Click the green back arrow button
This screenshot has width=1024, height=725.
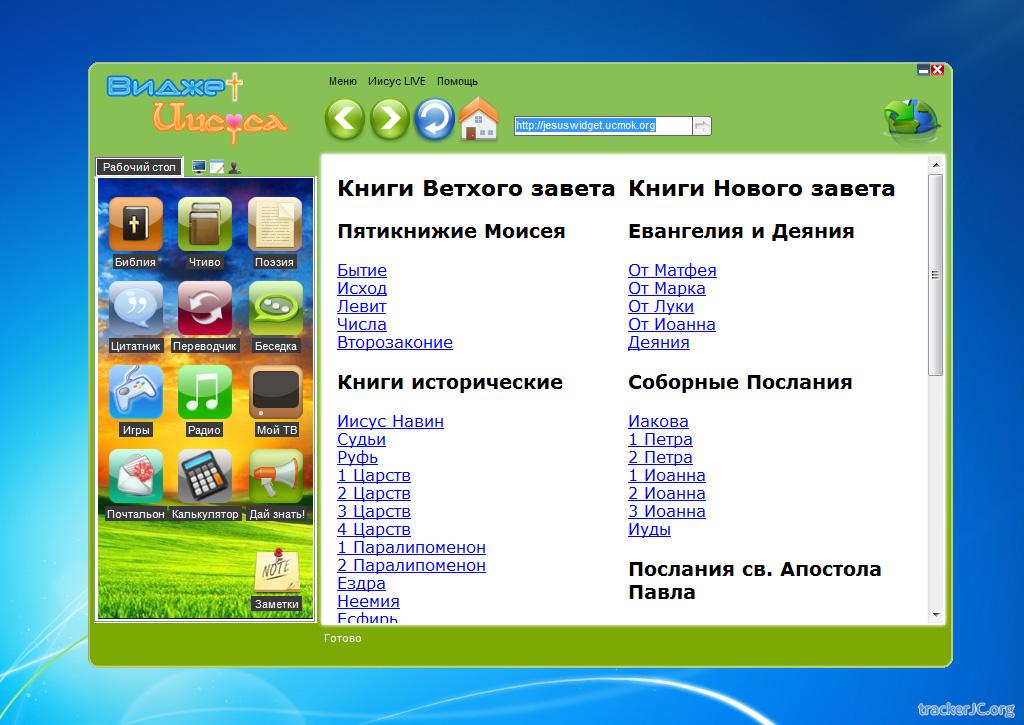point(345,119)
